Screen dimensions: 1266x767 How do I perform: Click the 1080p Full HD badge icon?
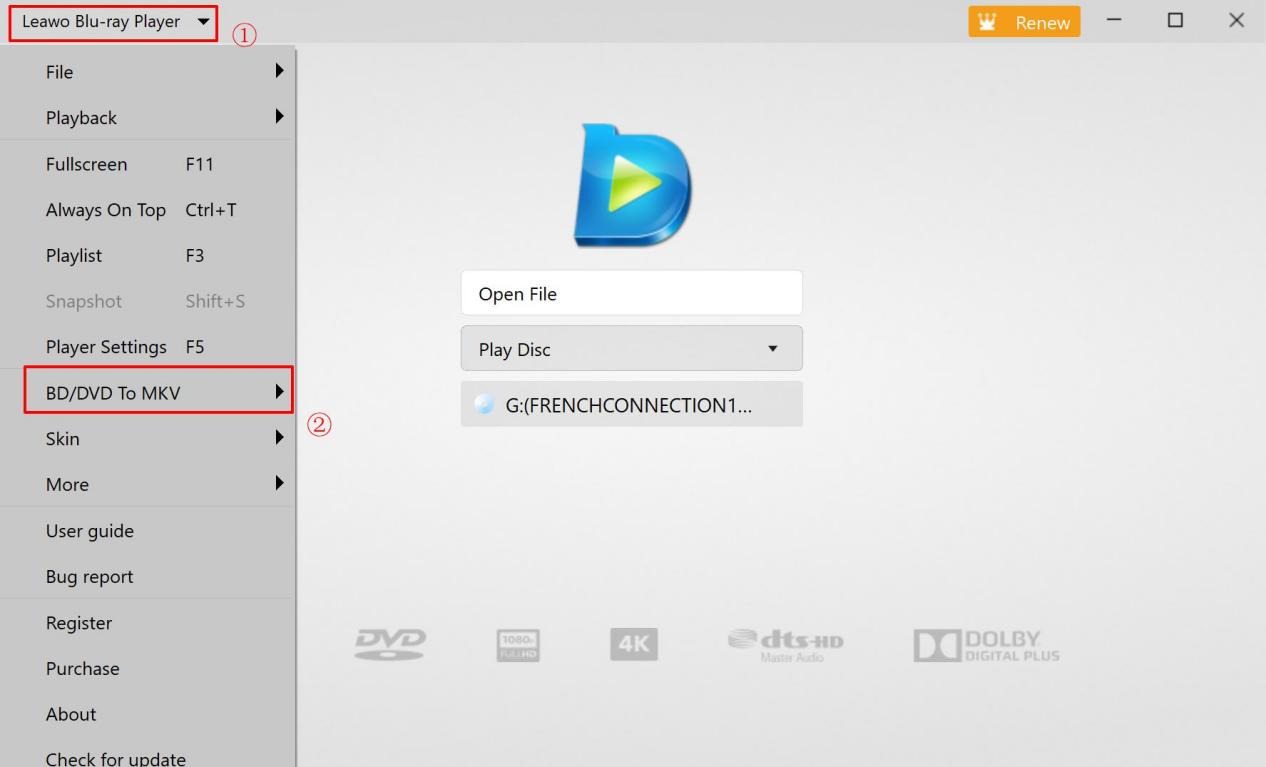pyautogui.click(x=518, y=645)
